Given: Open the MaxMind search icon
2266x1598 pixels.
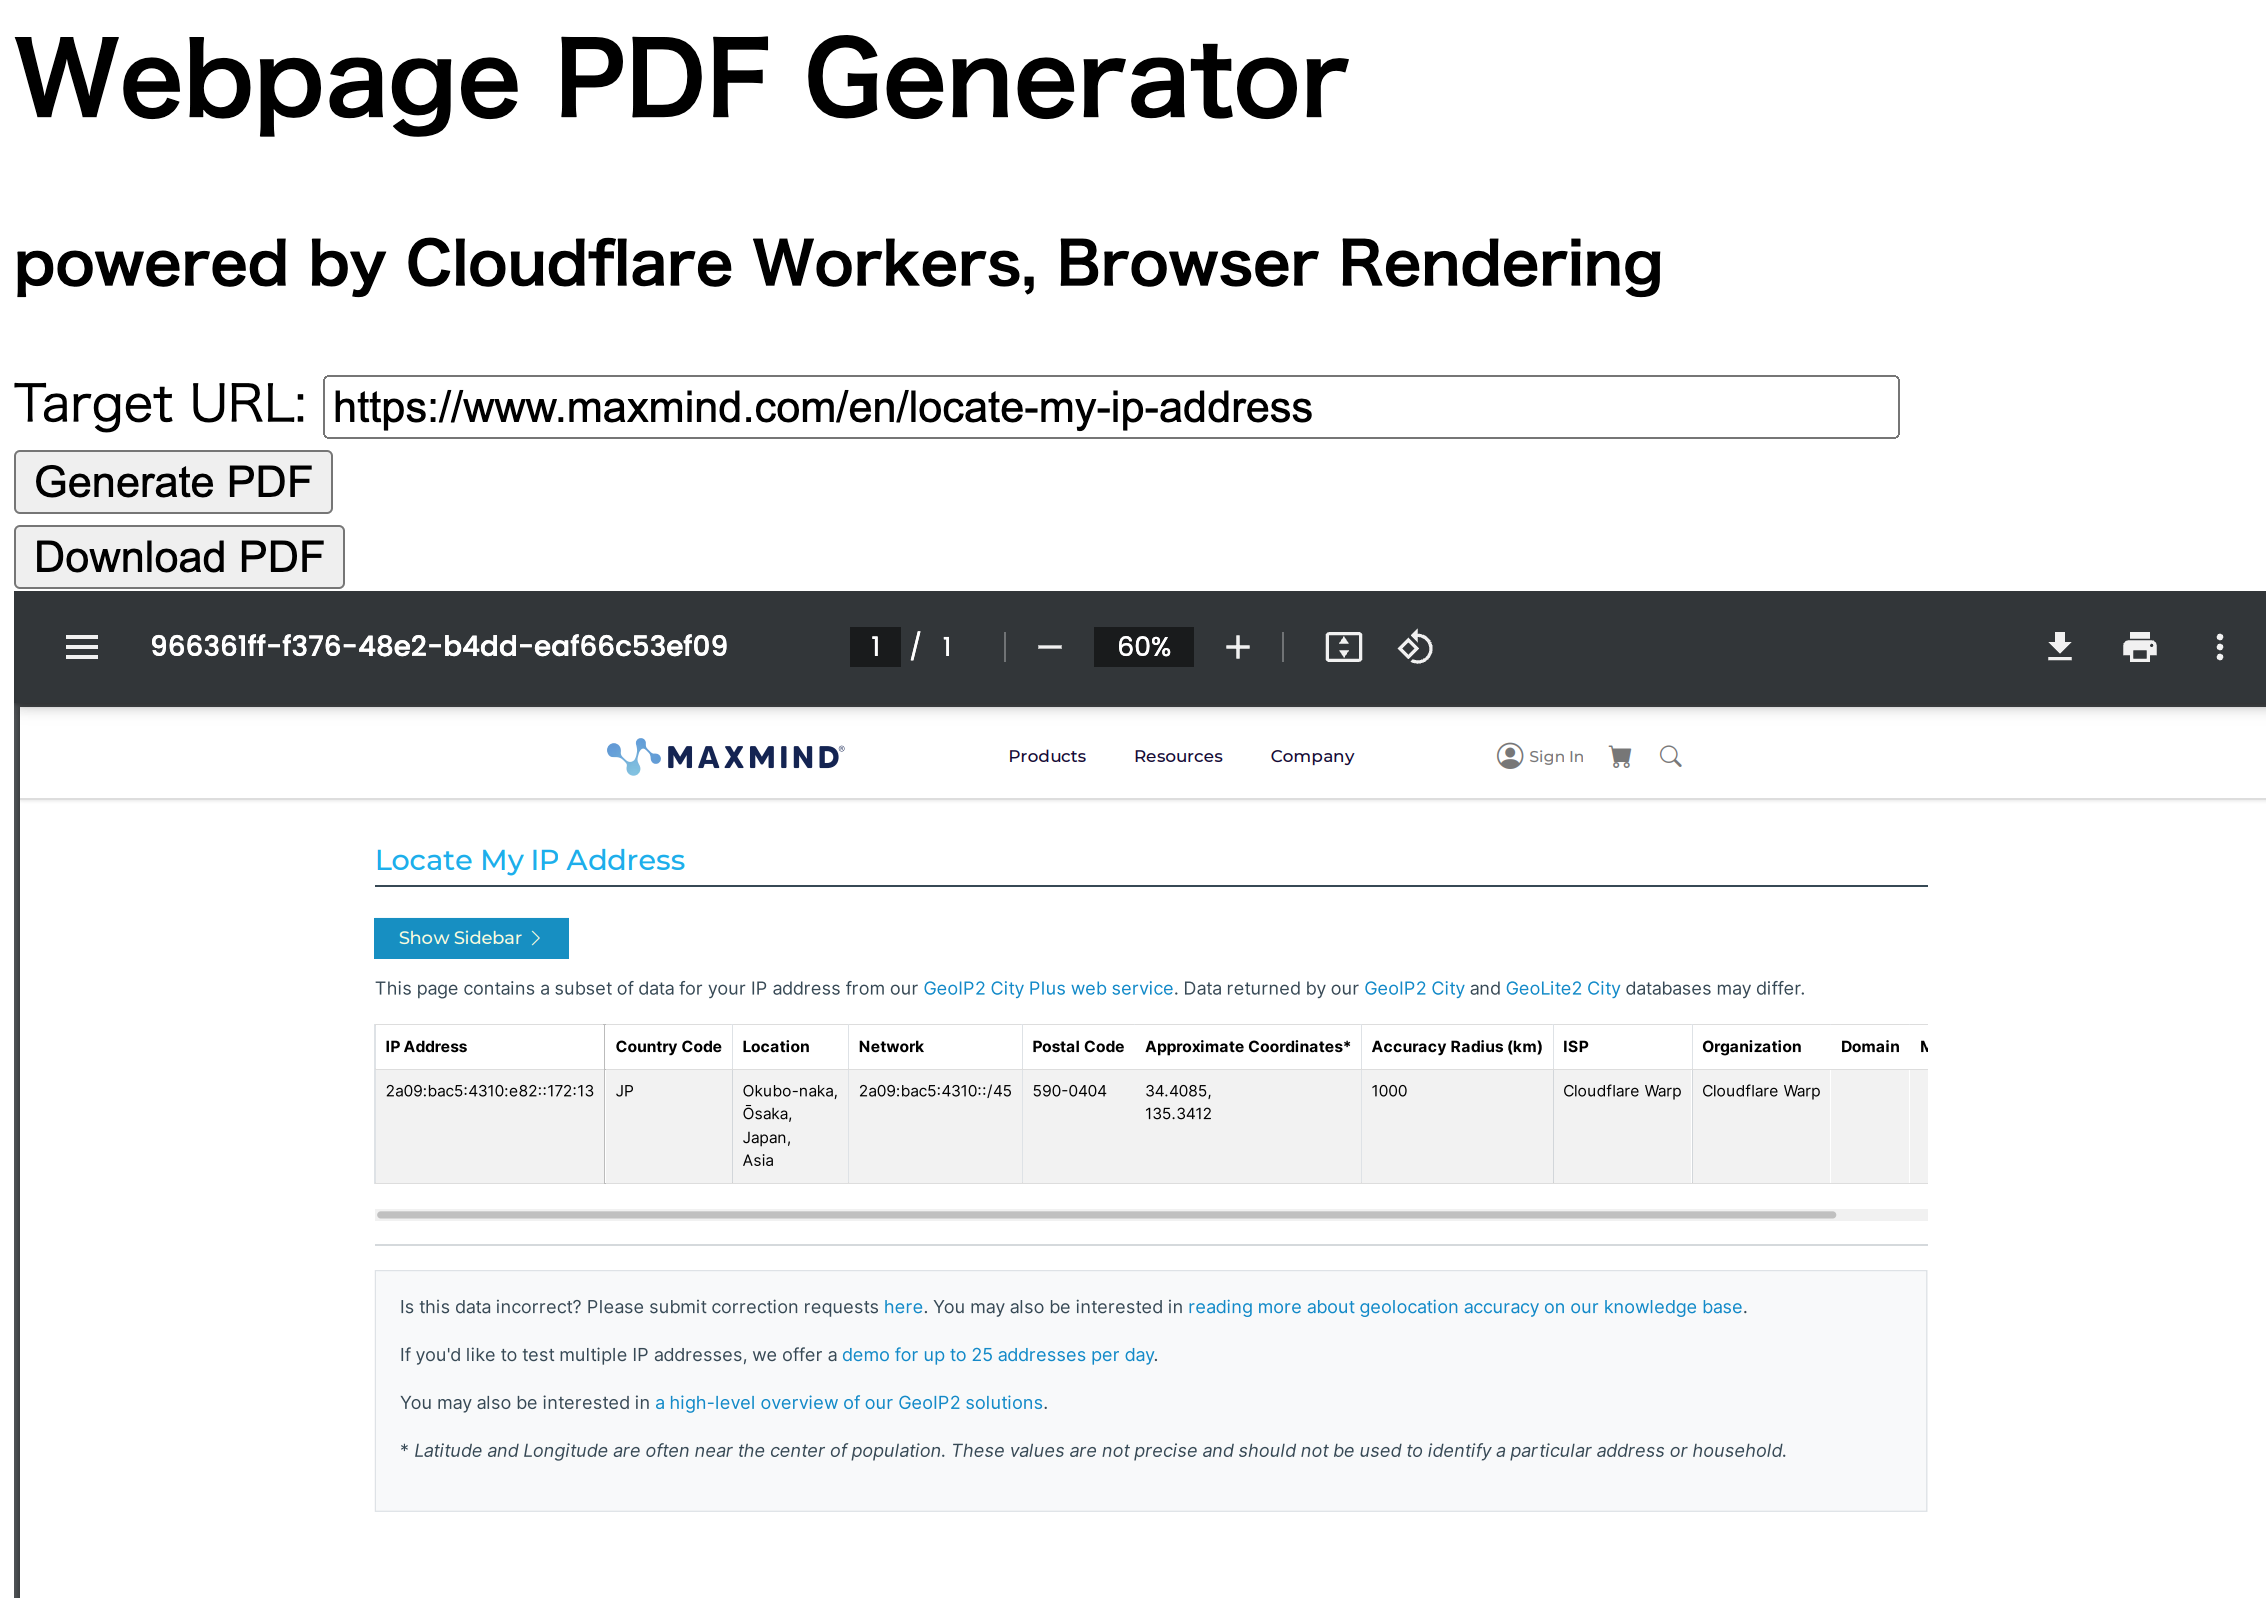Looking at the screenshot, I should click(1670, 756).
